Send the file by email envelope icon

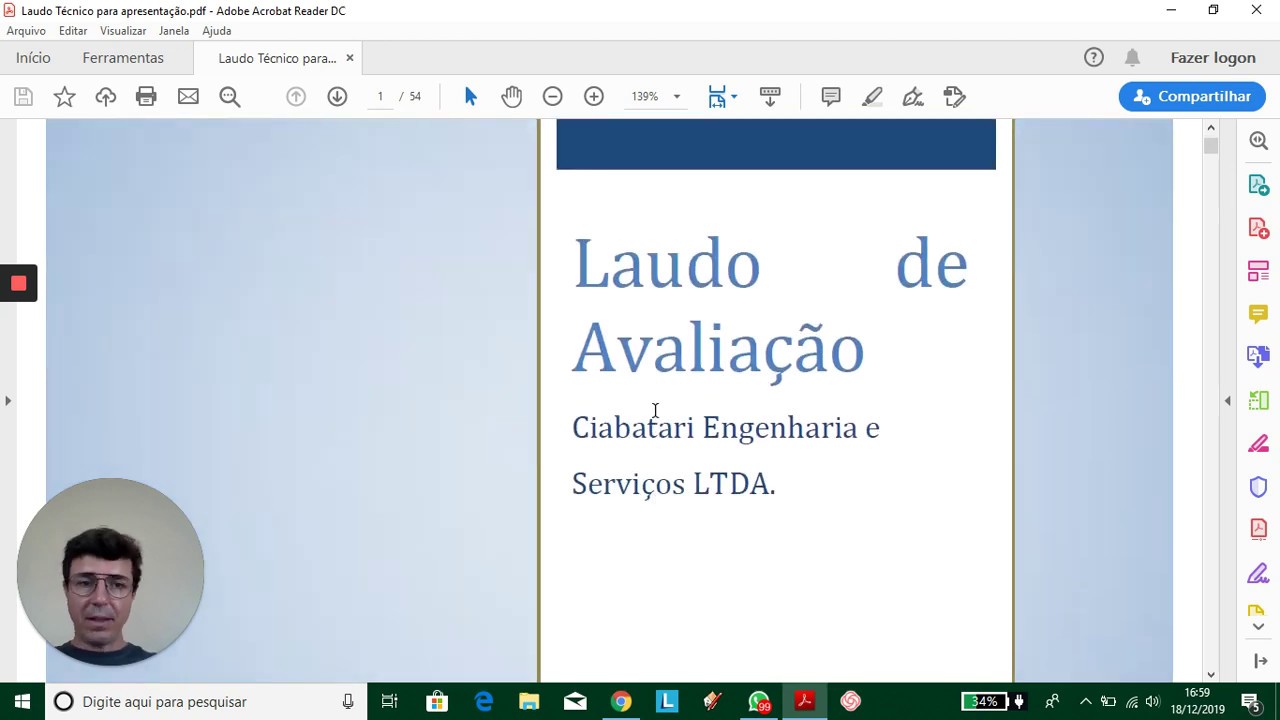click(x=188, y=97)
